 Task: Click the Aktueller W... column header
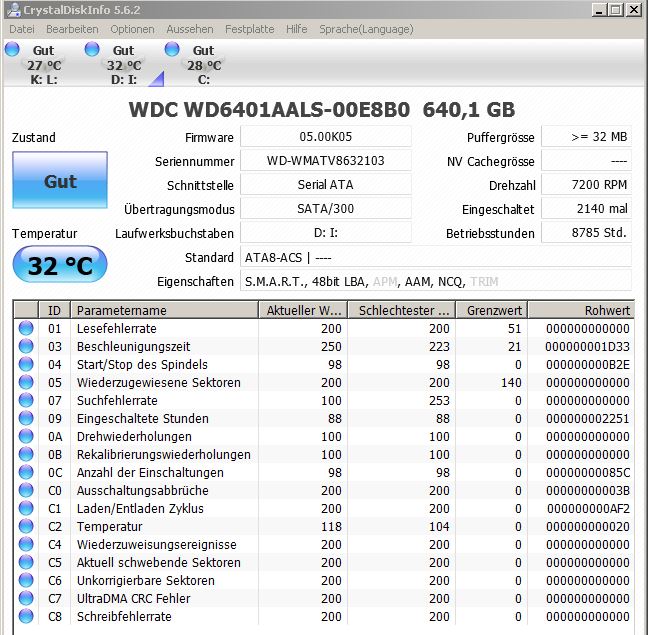tap(303, 310)
